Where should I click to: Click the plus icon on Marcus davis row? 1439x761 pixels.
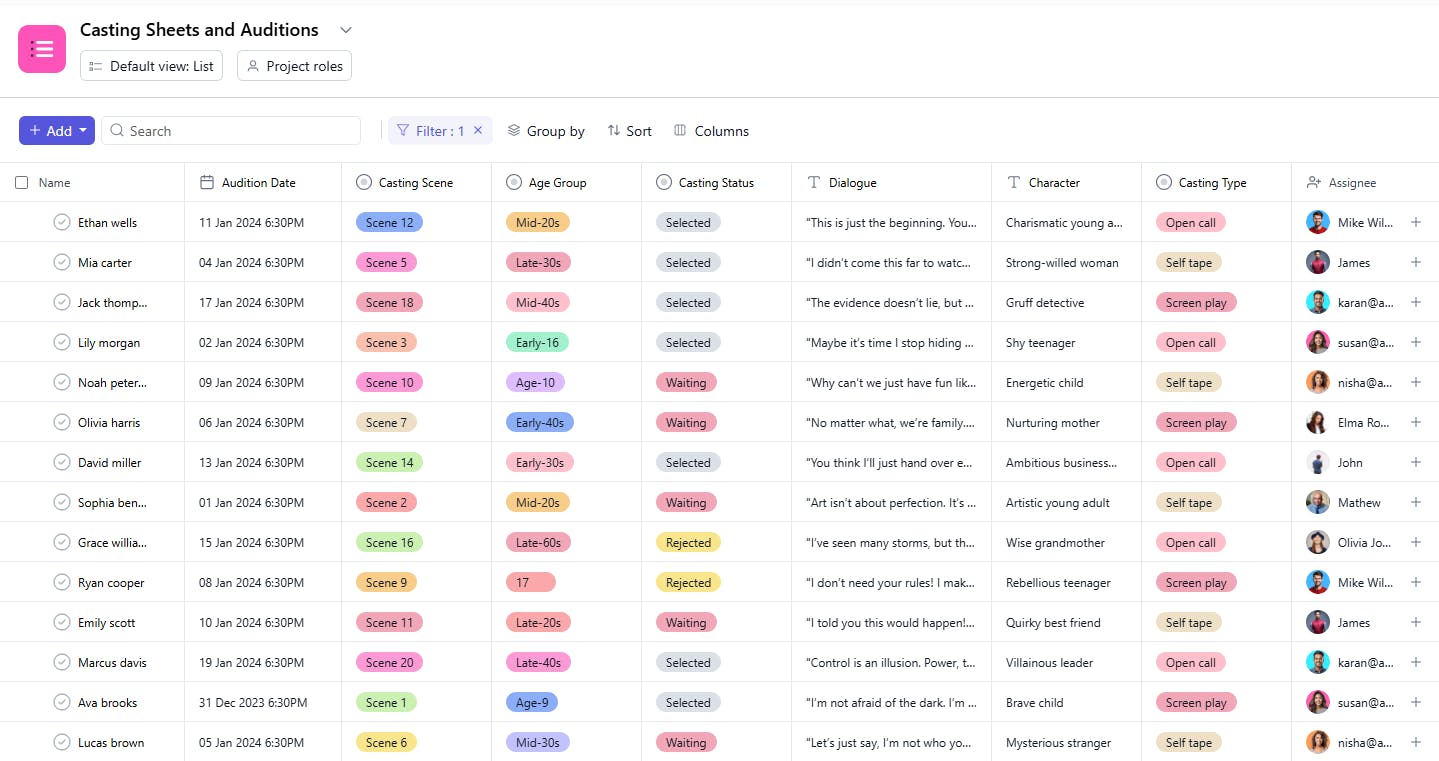[x=1415, y=662]
